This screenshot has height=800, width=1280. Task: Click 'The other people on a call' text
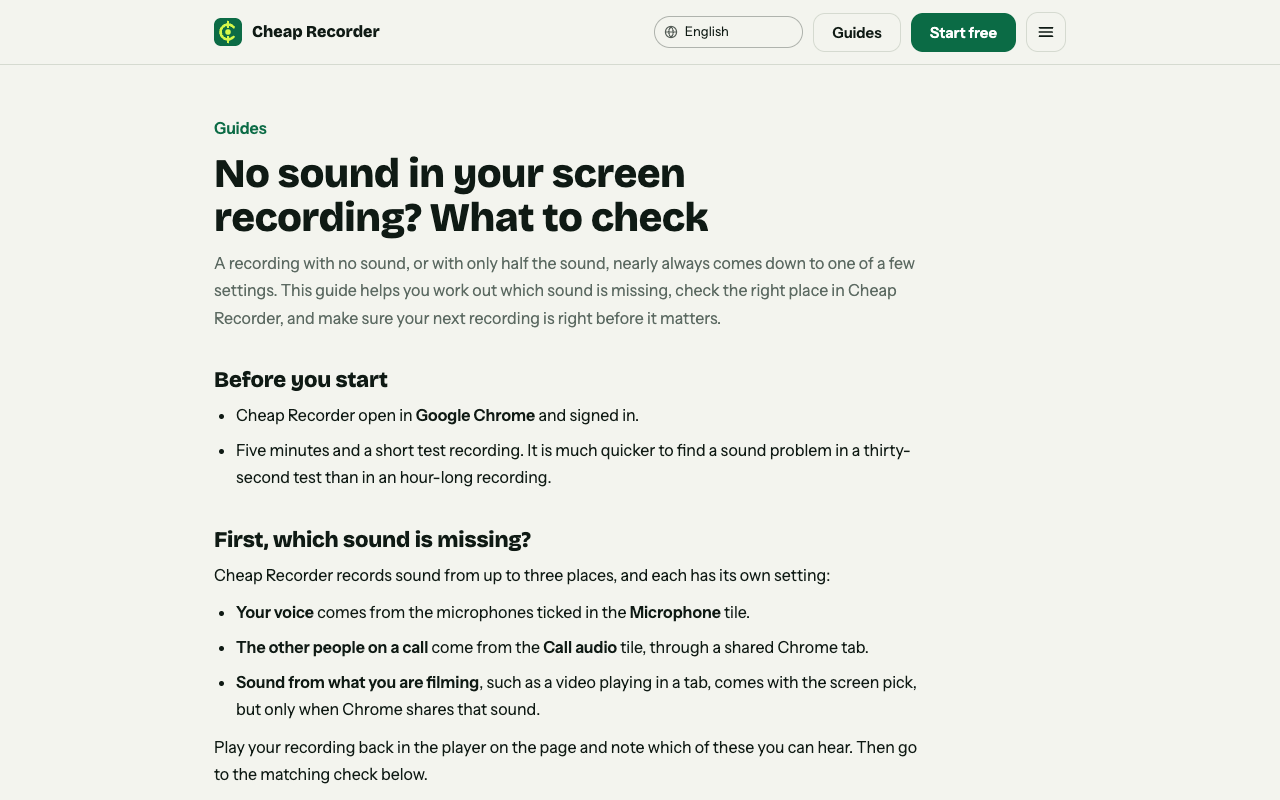pos(332,647)
